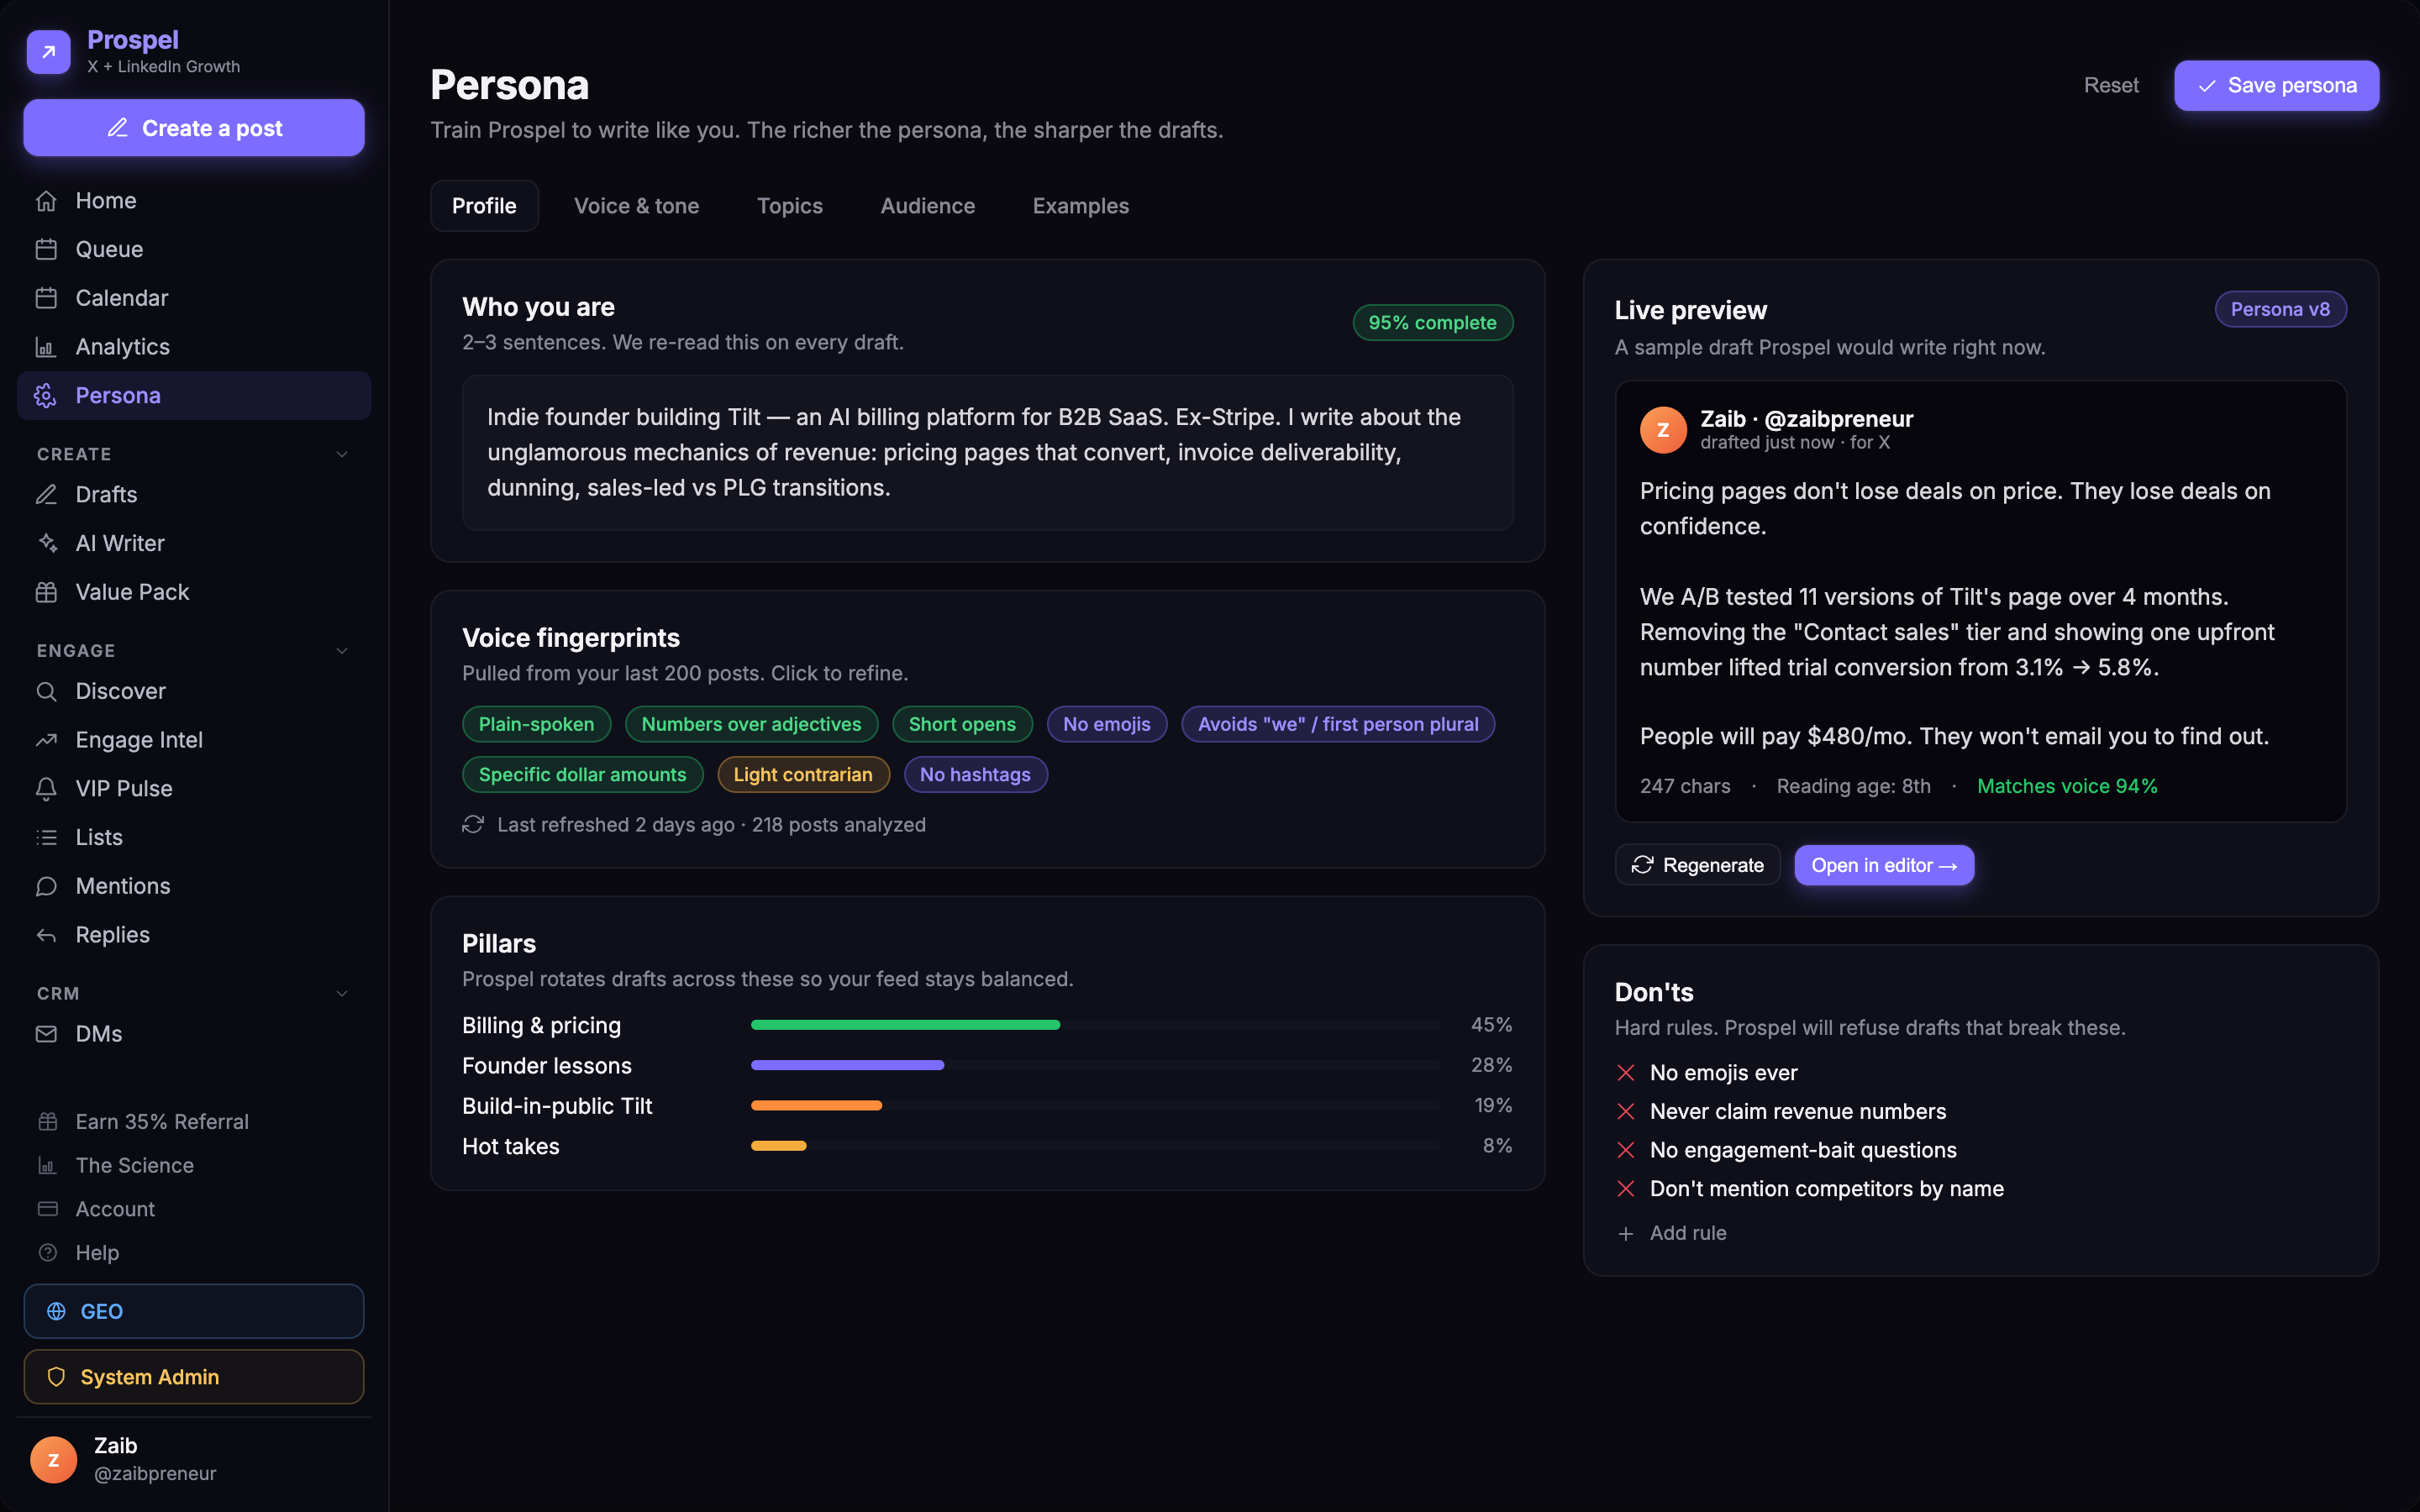Image resolution: width=2420 pixels, height=1512 pixels.
Task: Open Mentions page
Action: point(194,886)
